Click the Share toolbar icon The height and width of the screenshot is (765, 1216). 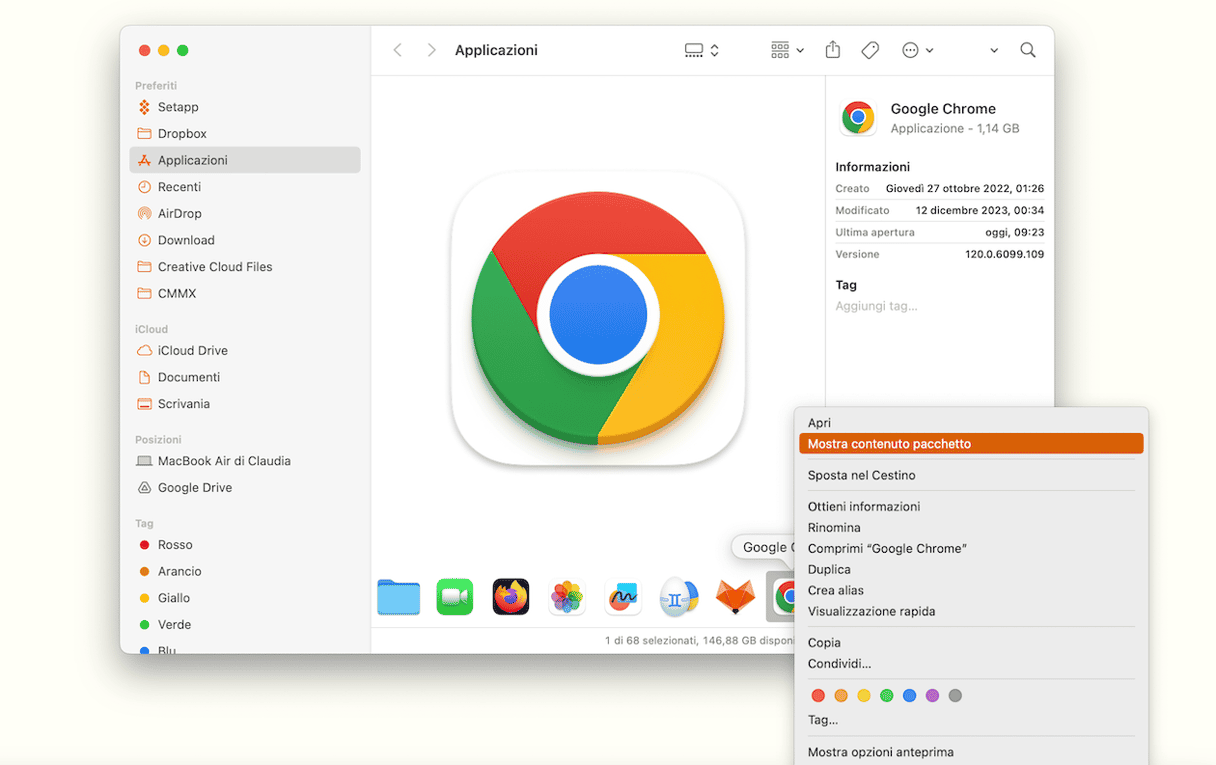[x=832, y=50]
